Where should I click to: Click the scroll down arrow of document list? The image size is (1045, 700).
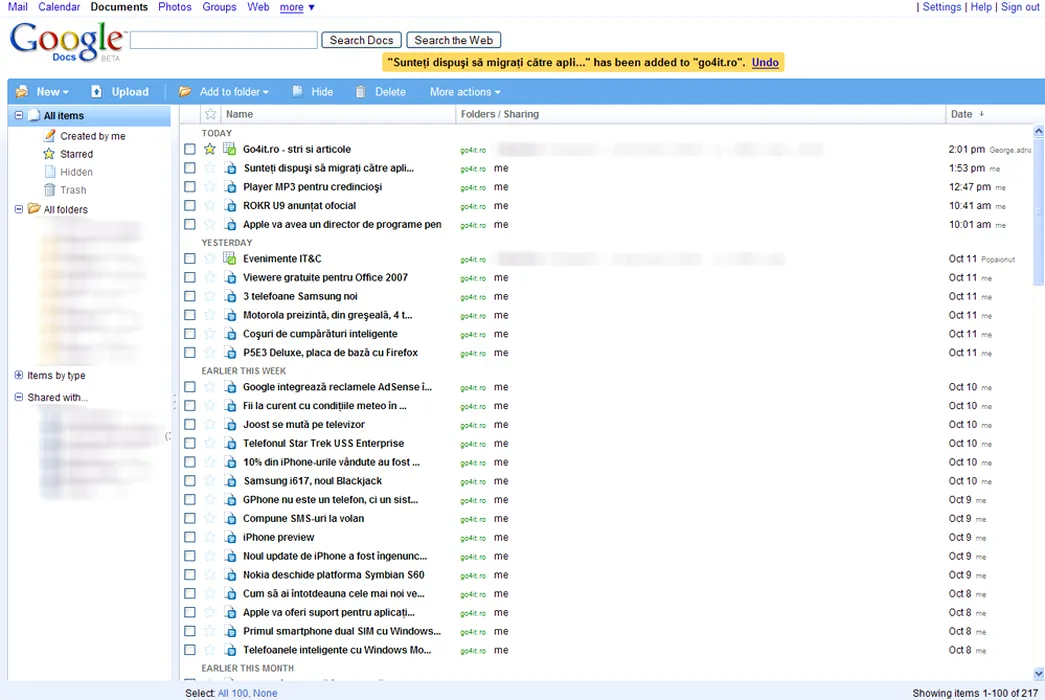click(1038, 673)
